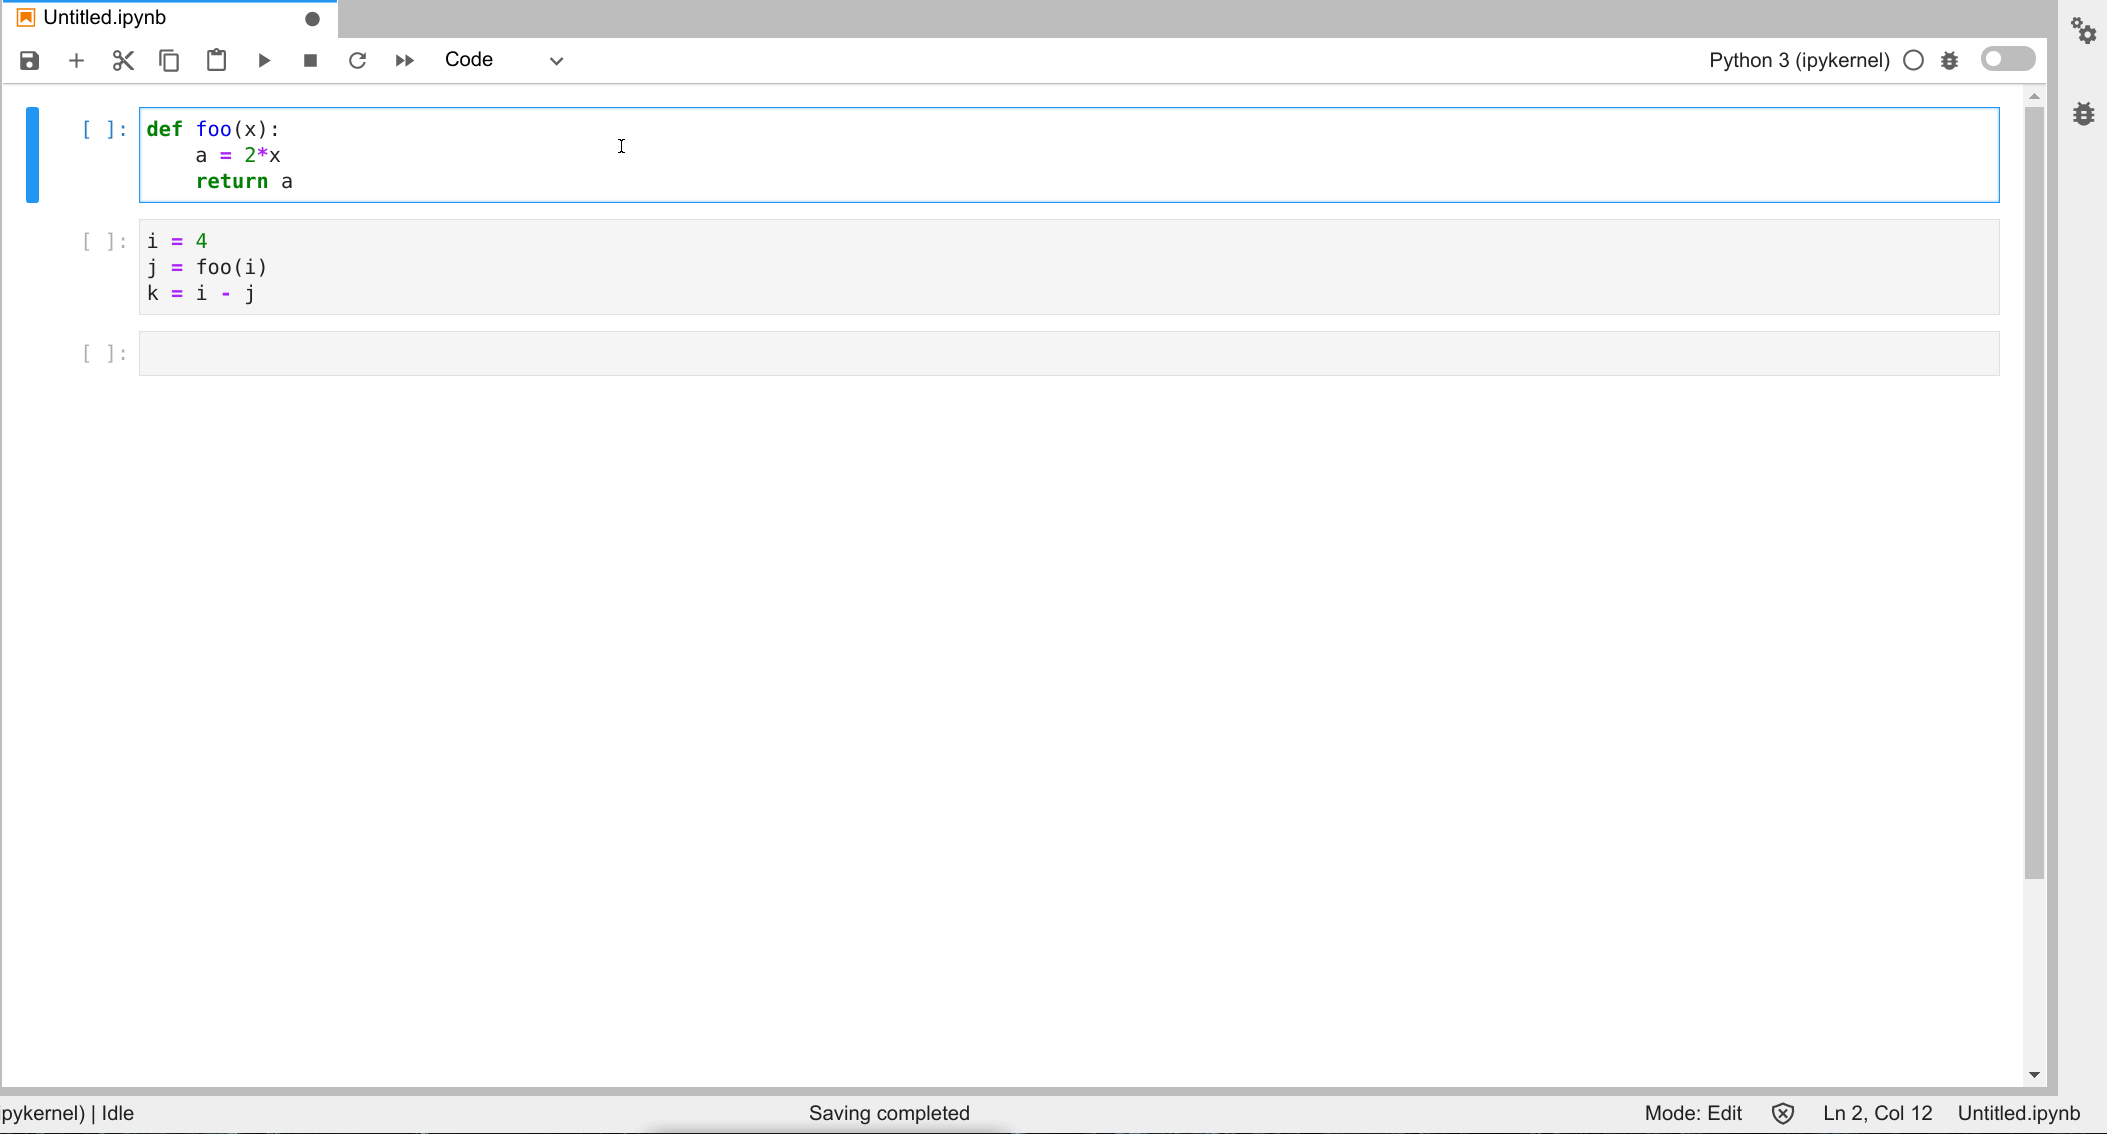Cut the selected cell using scissors icon
The width and height of the screenshot is (2107, 1134).
pos(122,60)
